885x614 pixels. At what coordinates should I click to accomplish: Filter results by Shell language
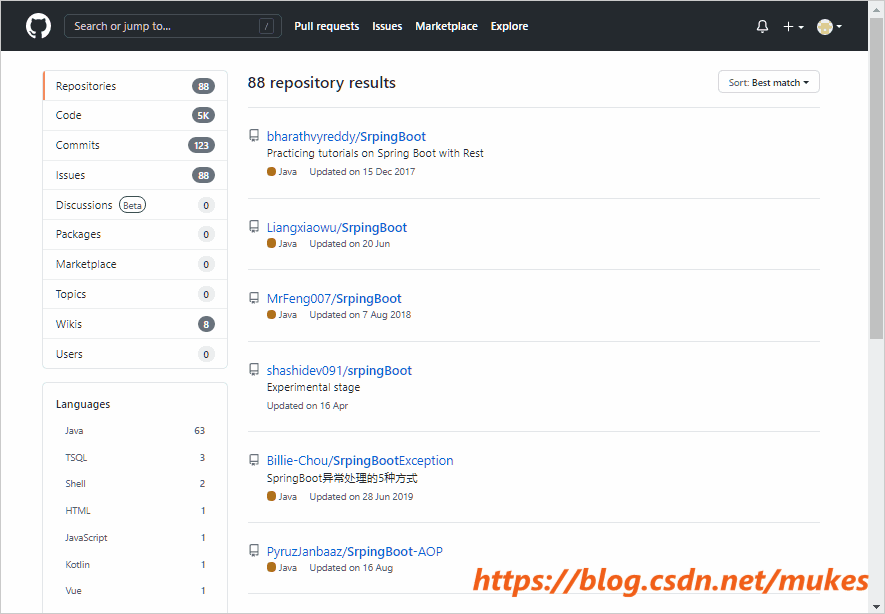click(x=135, y=484)
